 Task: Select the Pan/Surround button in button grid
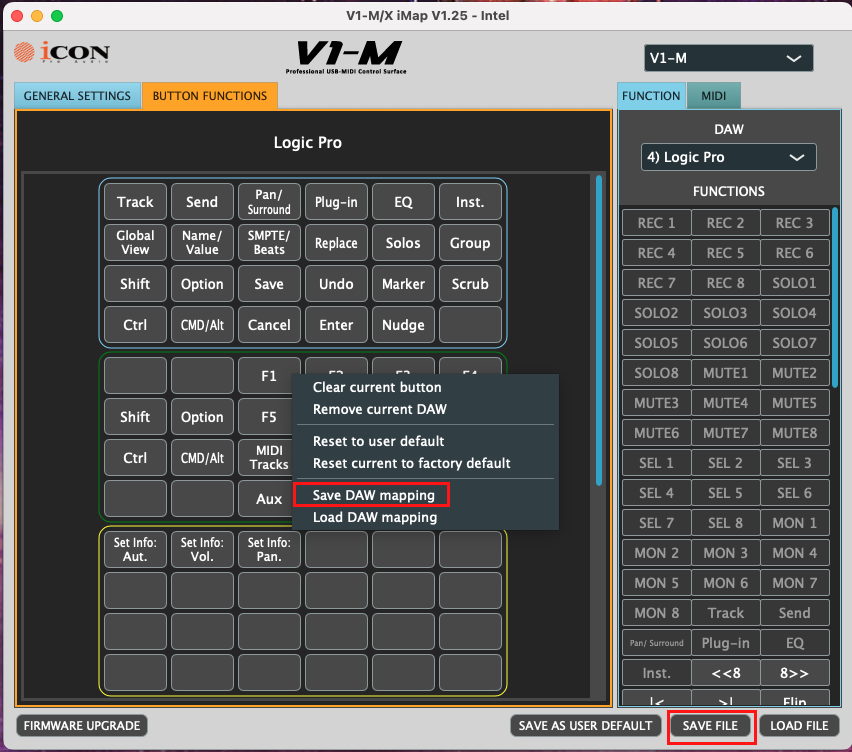pos(269,202)
